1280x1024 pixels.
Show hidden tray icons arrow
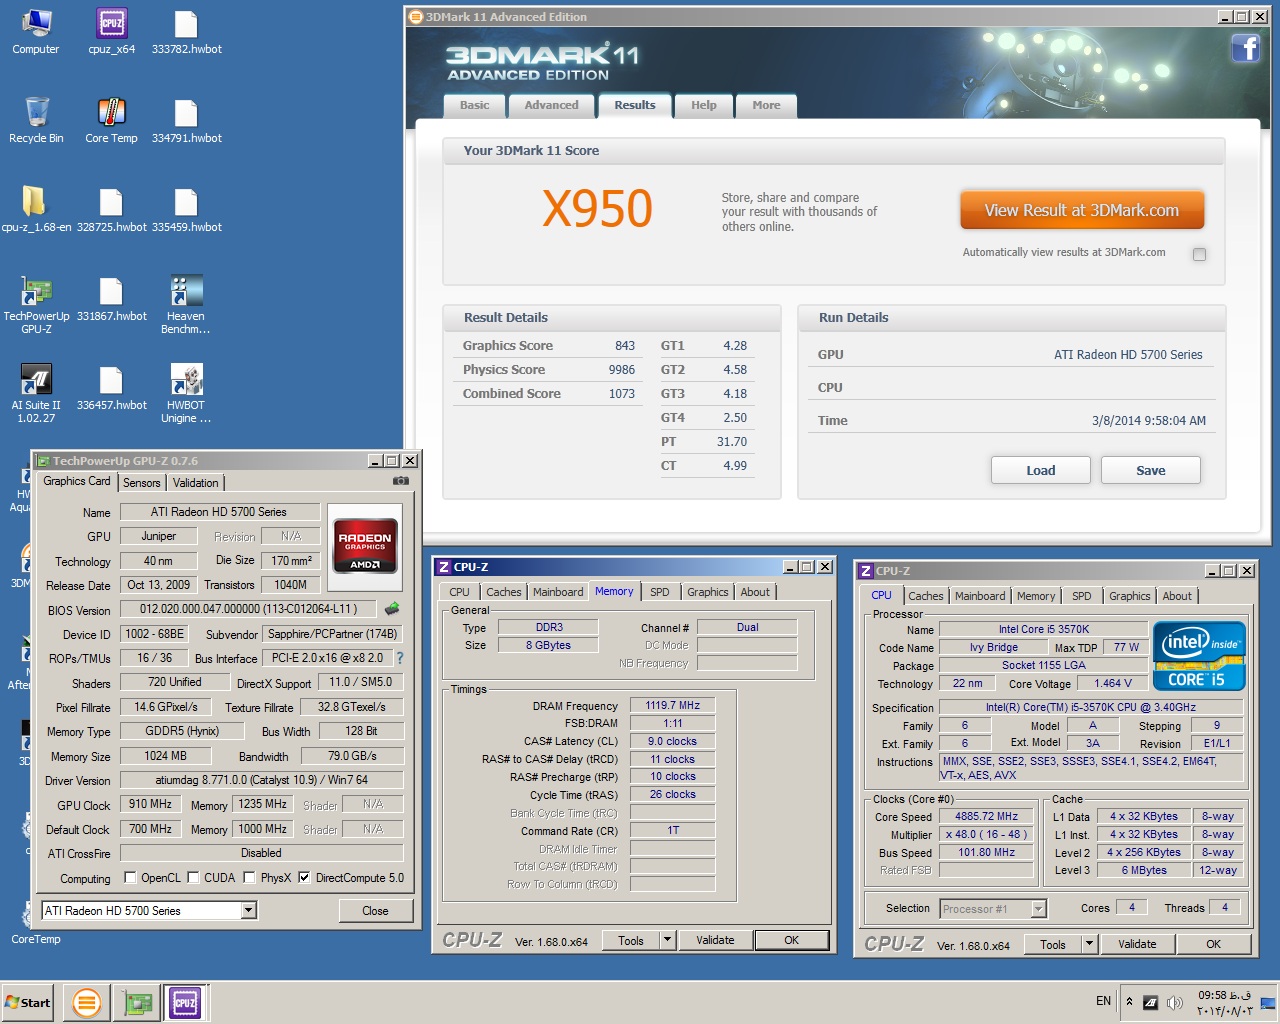click(x=1129, y=1001)
